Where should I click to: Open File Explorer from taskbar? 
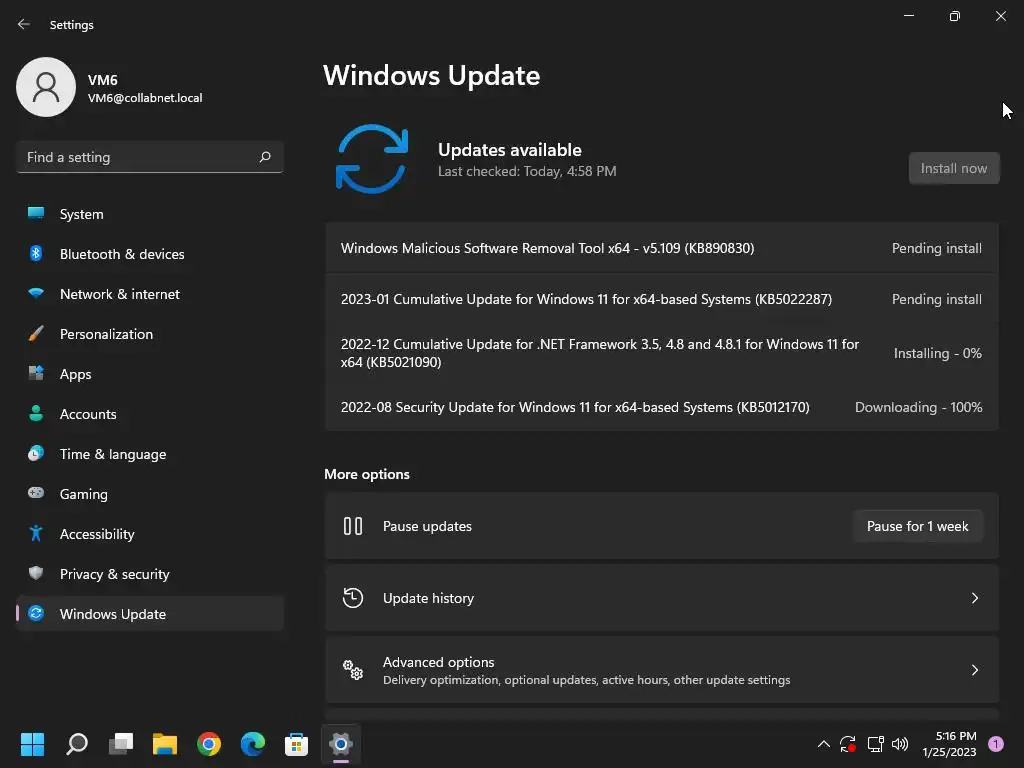click(165, 744)
